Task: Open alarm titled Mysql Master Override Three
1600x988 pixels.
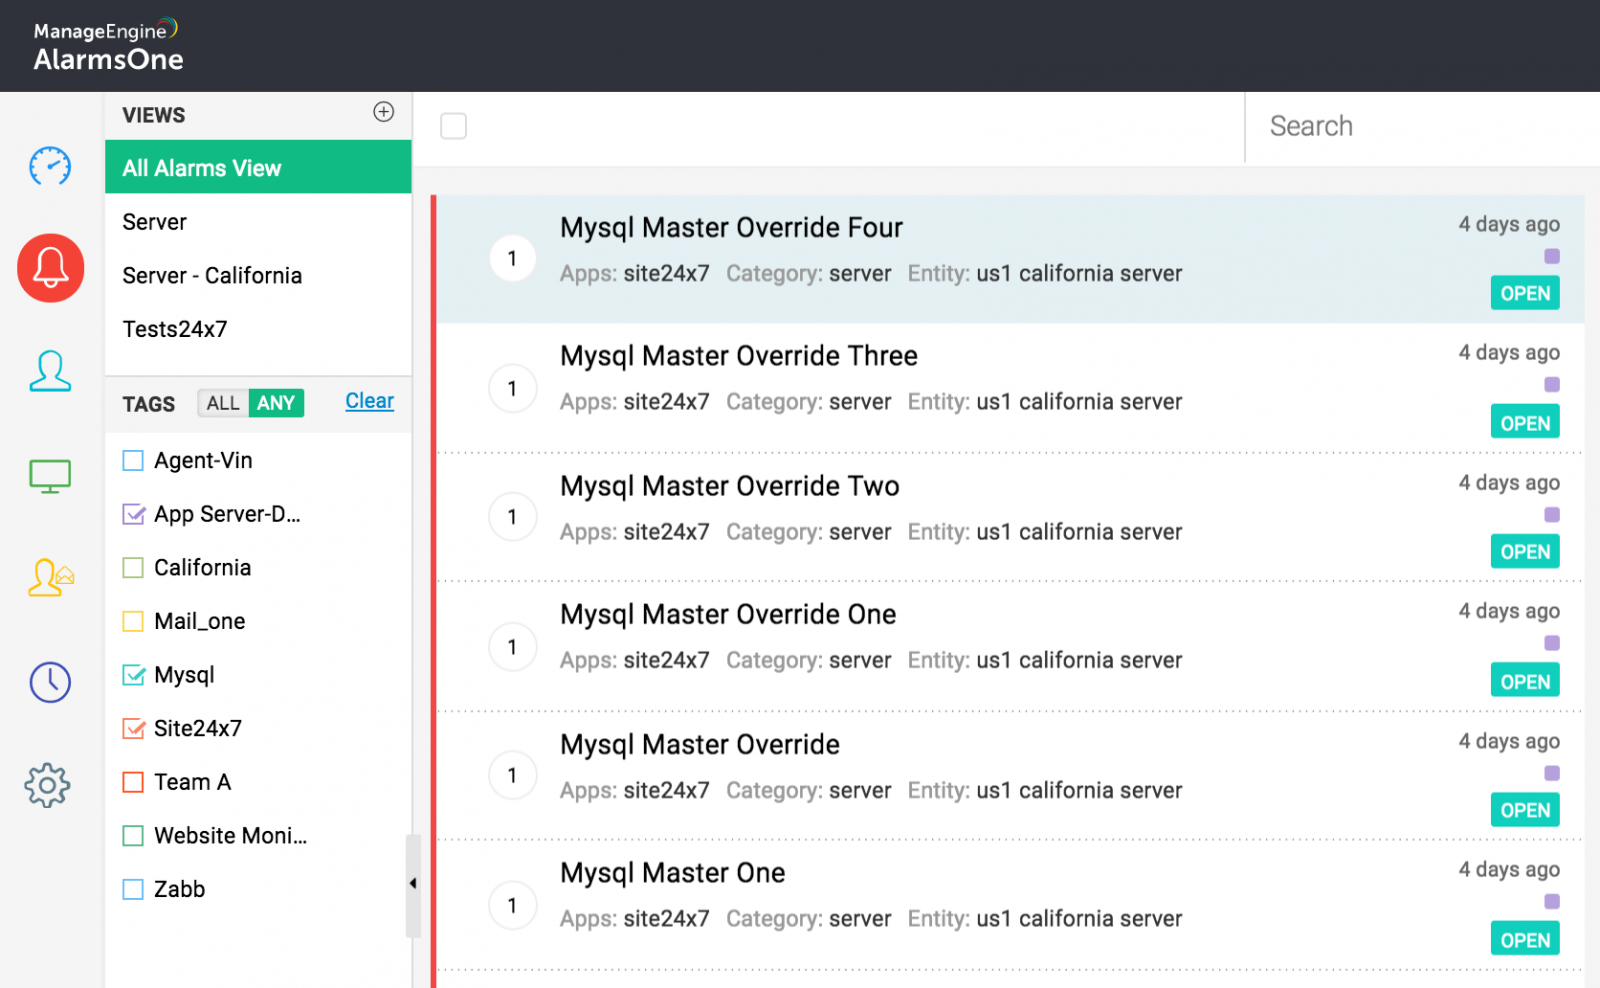Action: click(x=739, y=356)
